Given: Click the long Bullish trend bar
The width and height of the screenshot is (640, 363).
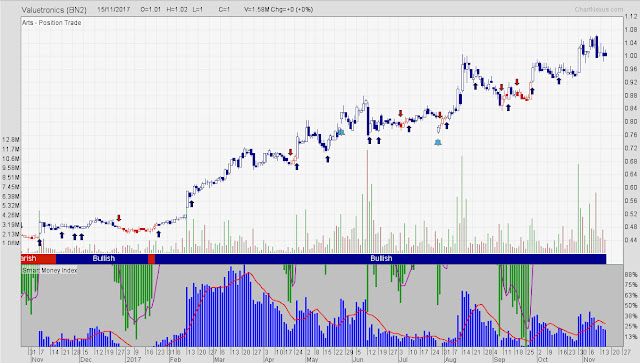Looking at the screenshot, I should (380, 258).
